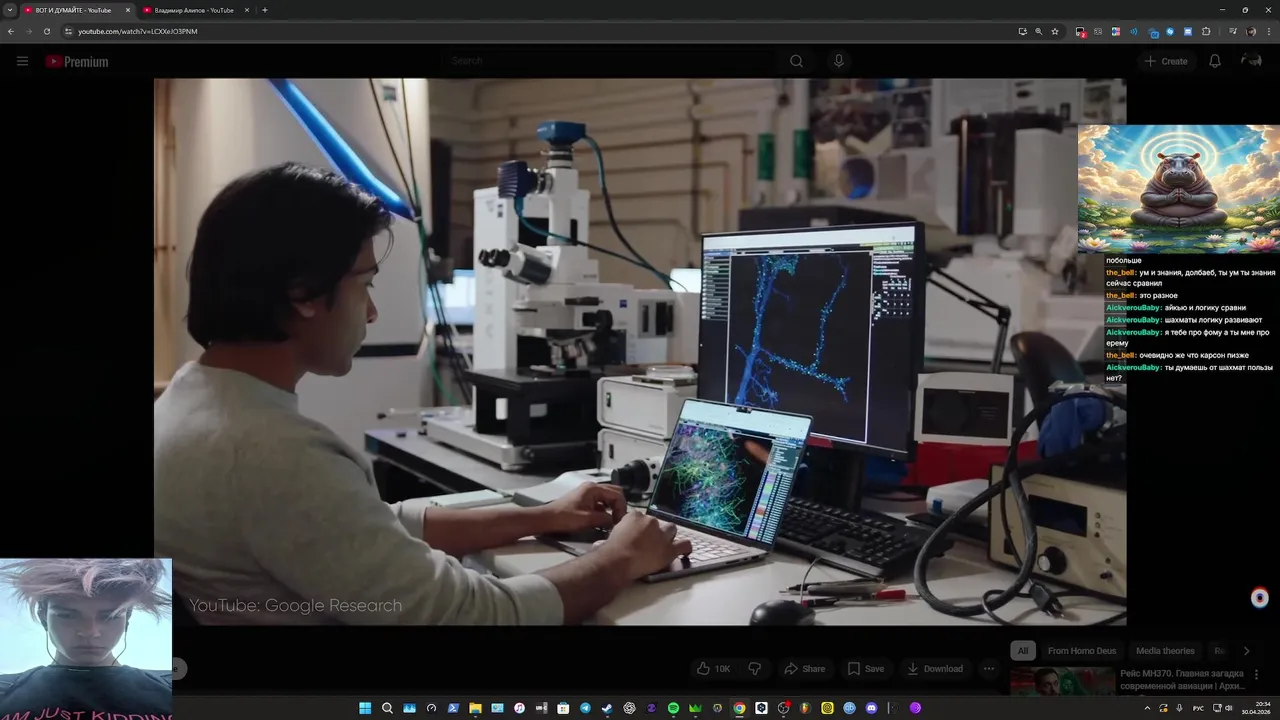Open the Create button
1280x720 pixels.
[x=1166, y=61]
